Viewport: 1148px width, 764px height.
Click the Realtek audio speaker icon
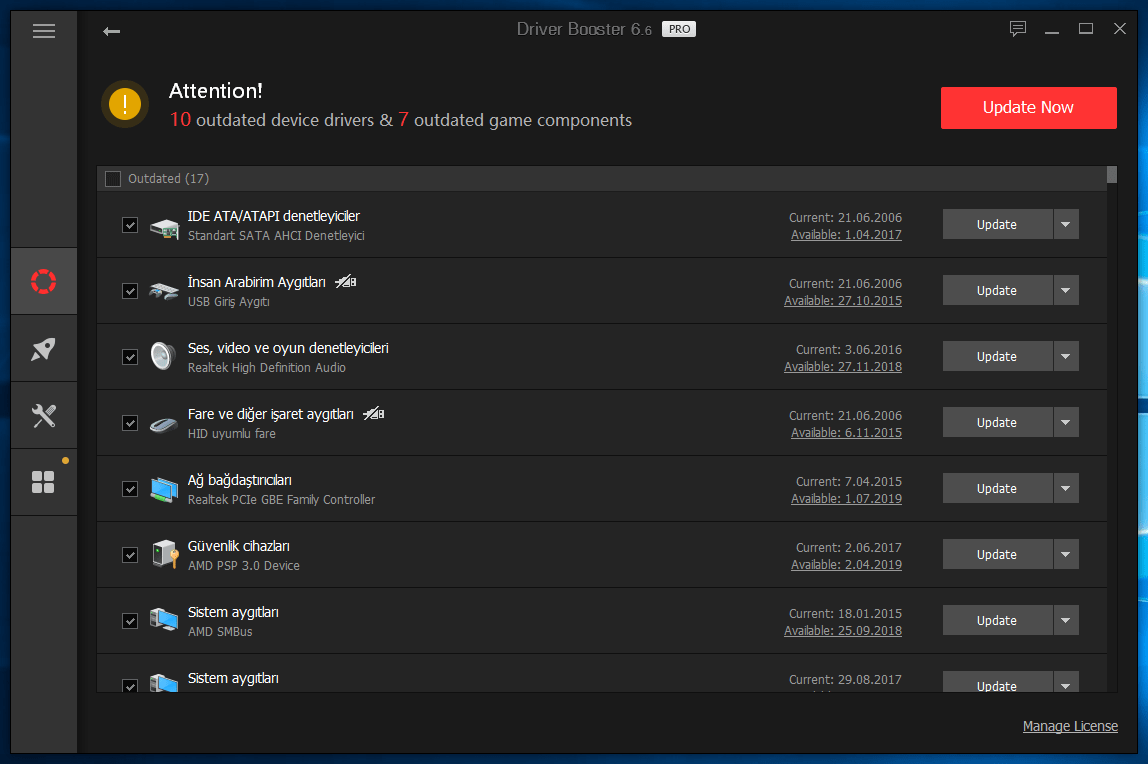pyautogui.click(x=163, y=356)
